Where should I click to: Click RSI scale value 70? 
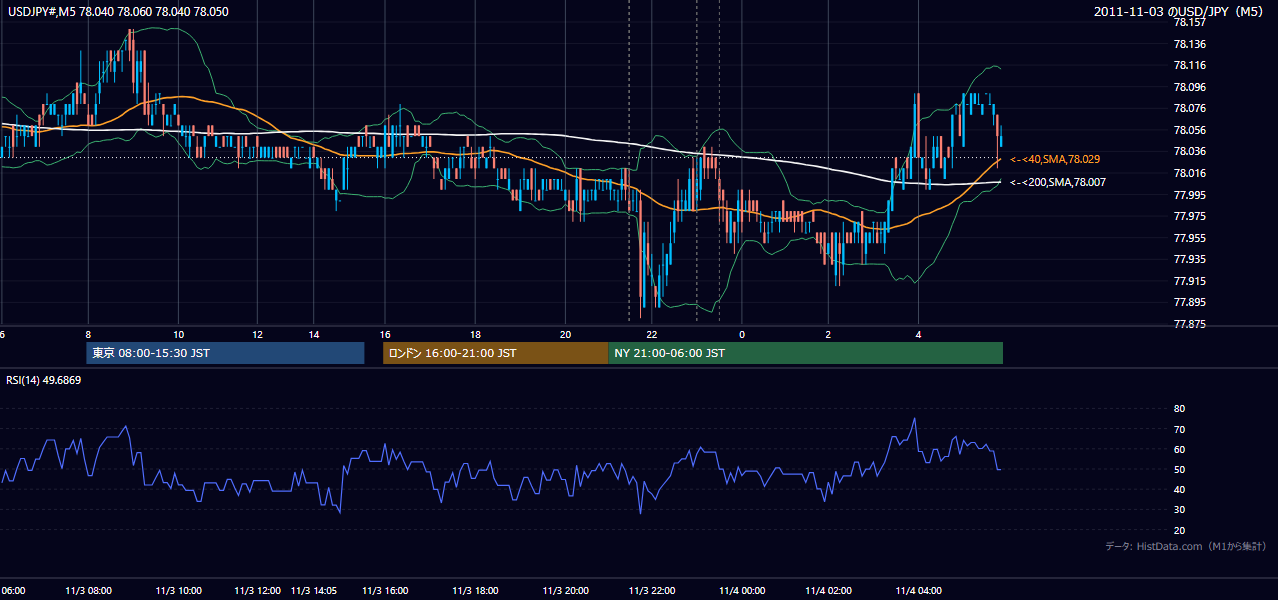point(1179,429)
